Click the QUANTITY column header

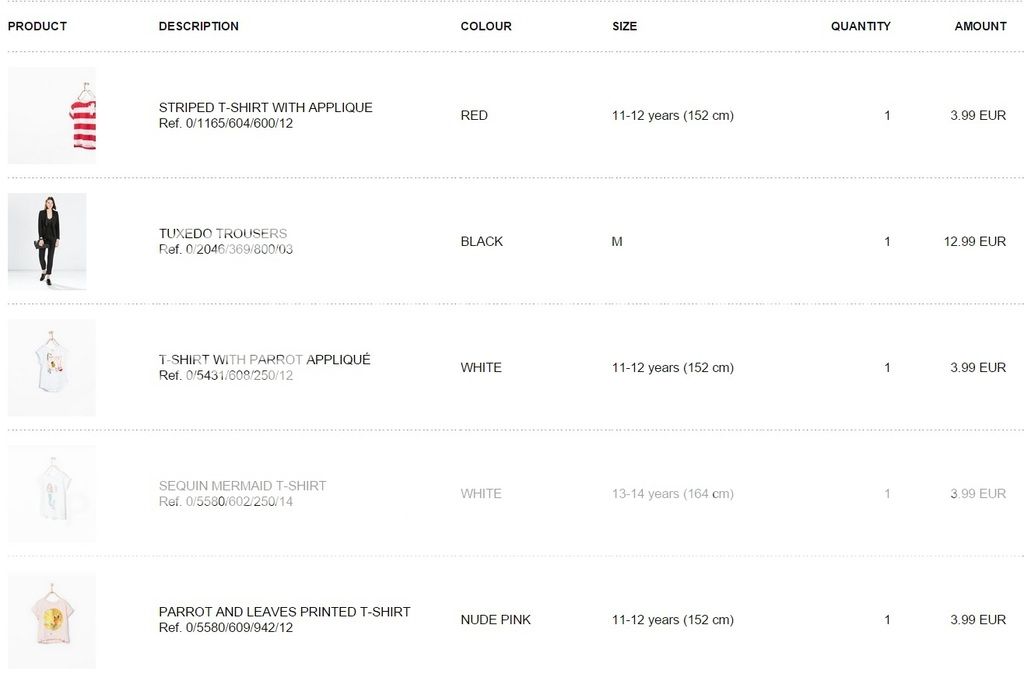[x=860, y=27]
